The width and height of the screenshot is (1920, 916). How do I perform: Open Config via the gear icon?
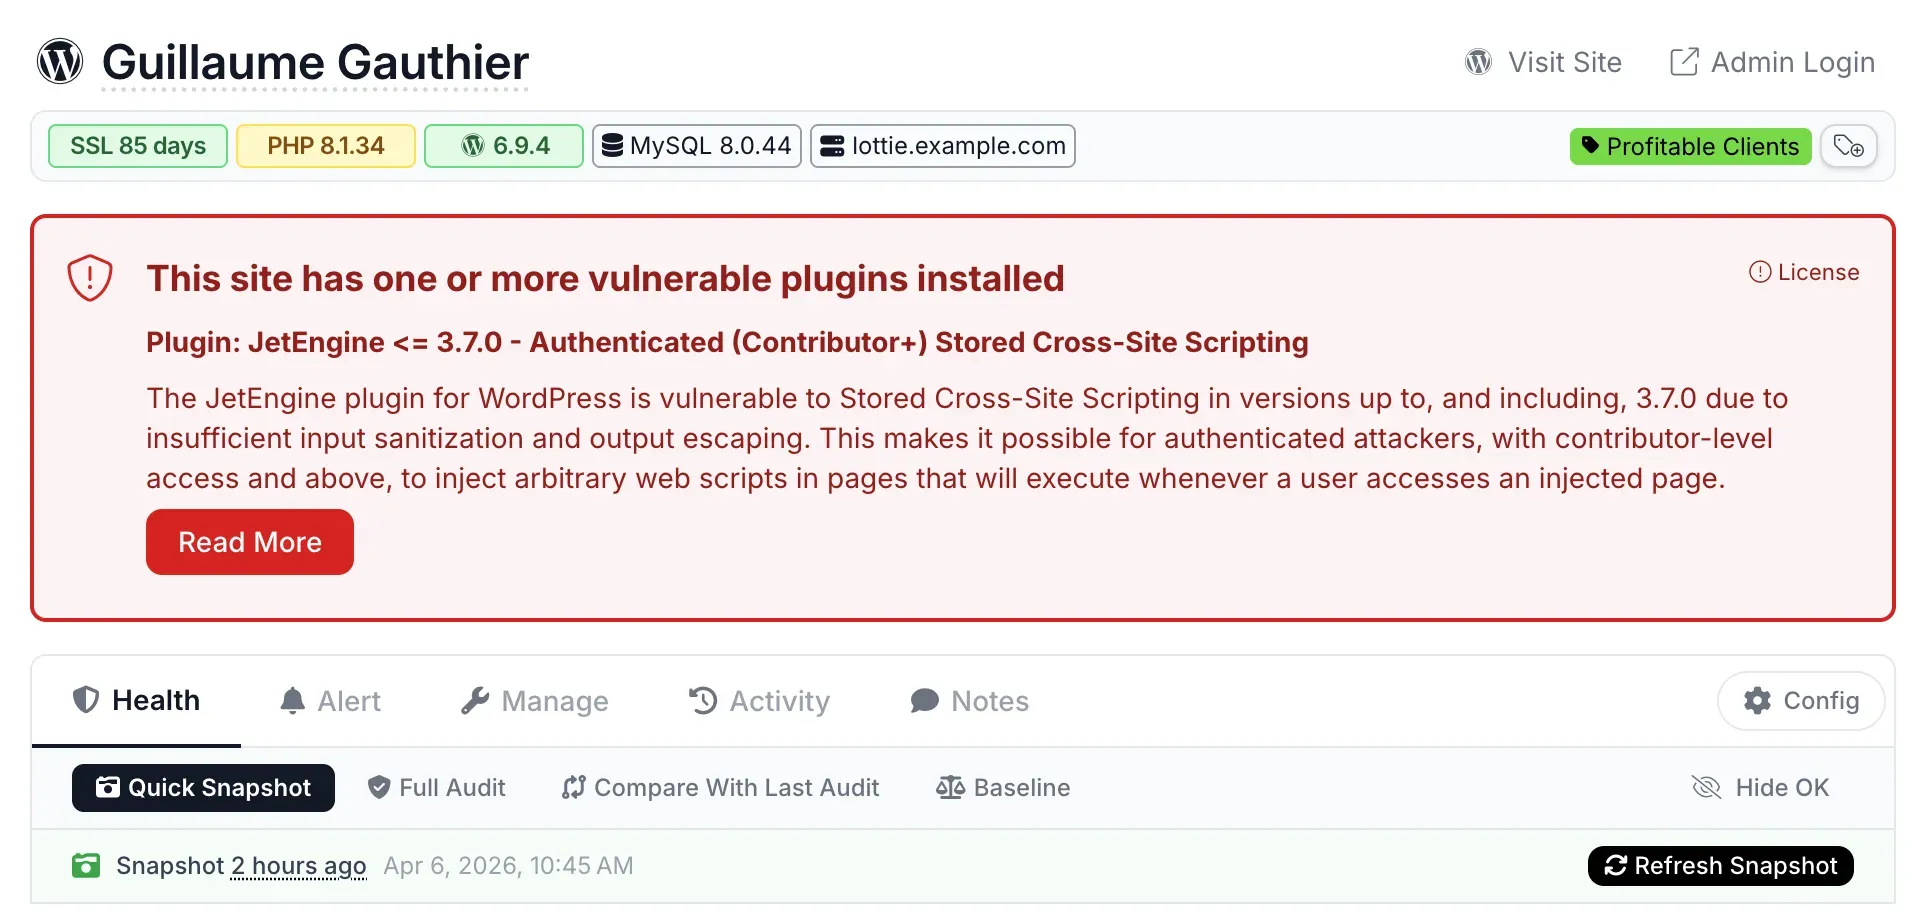pos(1757,700)
